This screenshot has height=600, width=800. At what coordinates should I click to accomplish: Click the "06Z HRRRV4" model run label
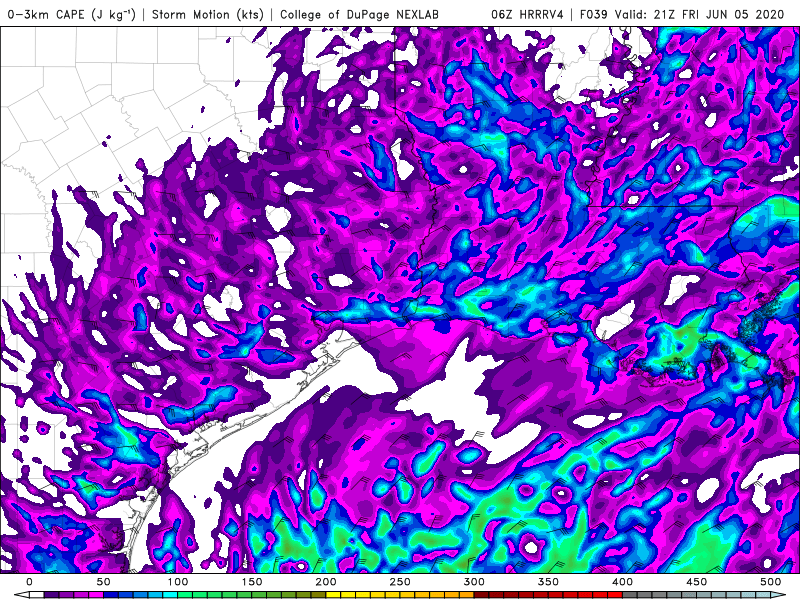(x=527, y=14)
